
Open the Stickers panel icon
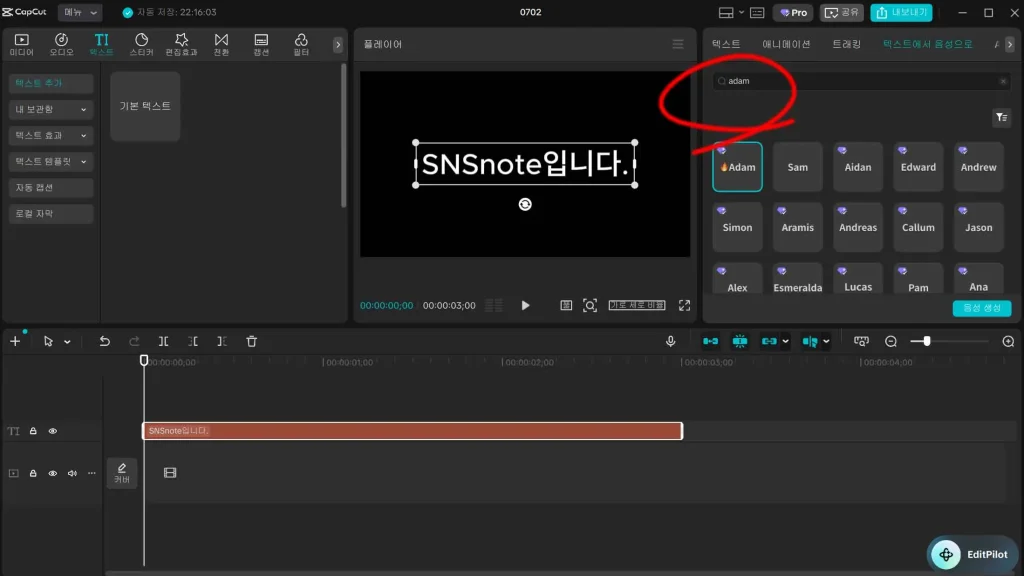click(x=141, y=44)
